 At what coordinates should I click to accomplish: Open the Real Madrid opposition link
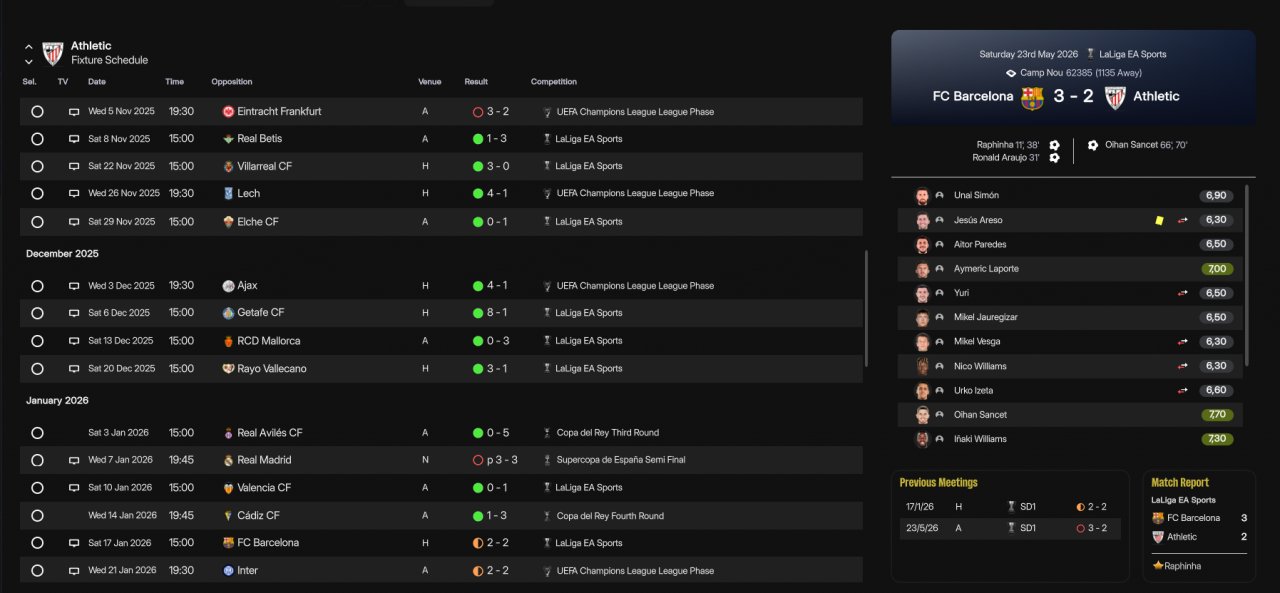265,460
